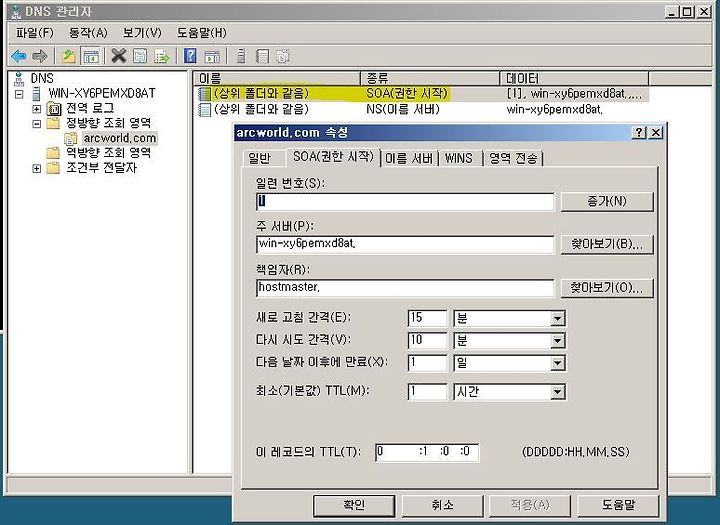Click the 종류 column header
720x525 pixels.
(x=430, y=79)
